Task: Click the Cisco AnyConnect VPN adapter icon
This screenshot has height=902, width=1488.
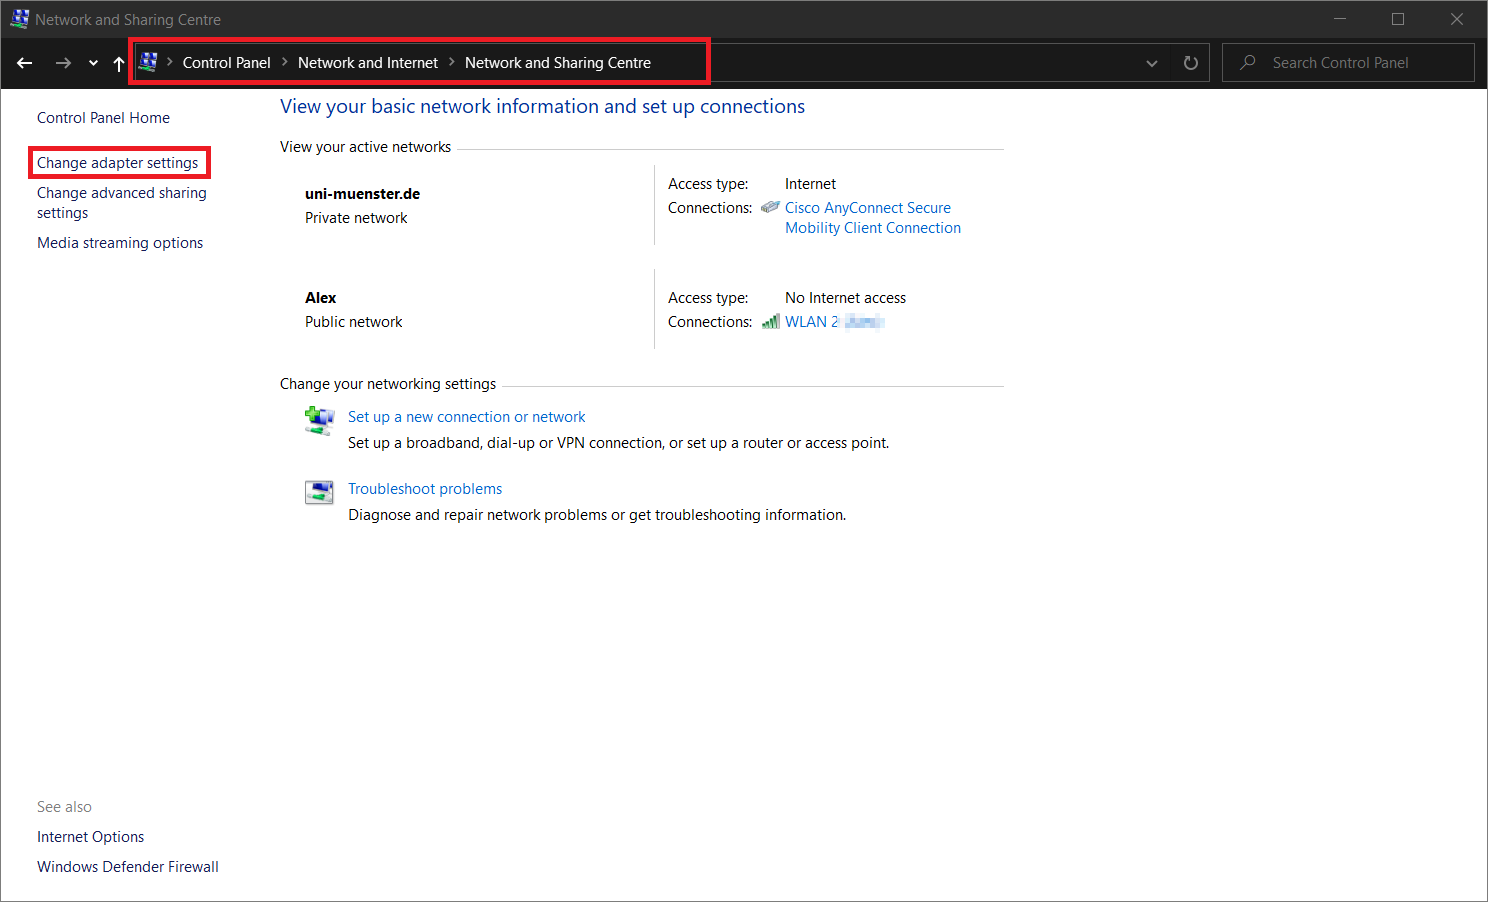Action: point(770,207)
